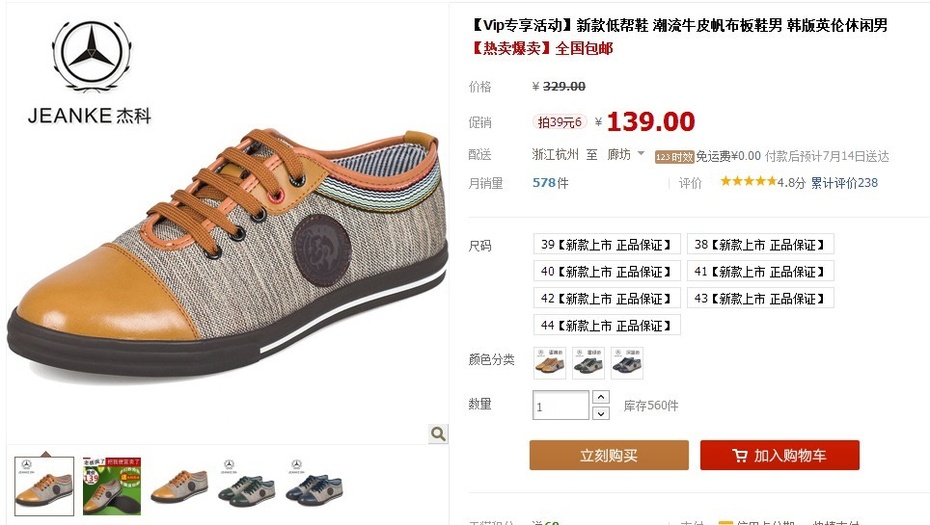Pick the tan-colored shoe swatch
The image size is (930, 525).
click(x=550, y=363)
